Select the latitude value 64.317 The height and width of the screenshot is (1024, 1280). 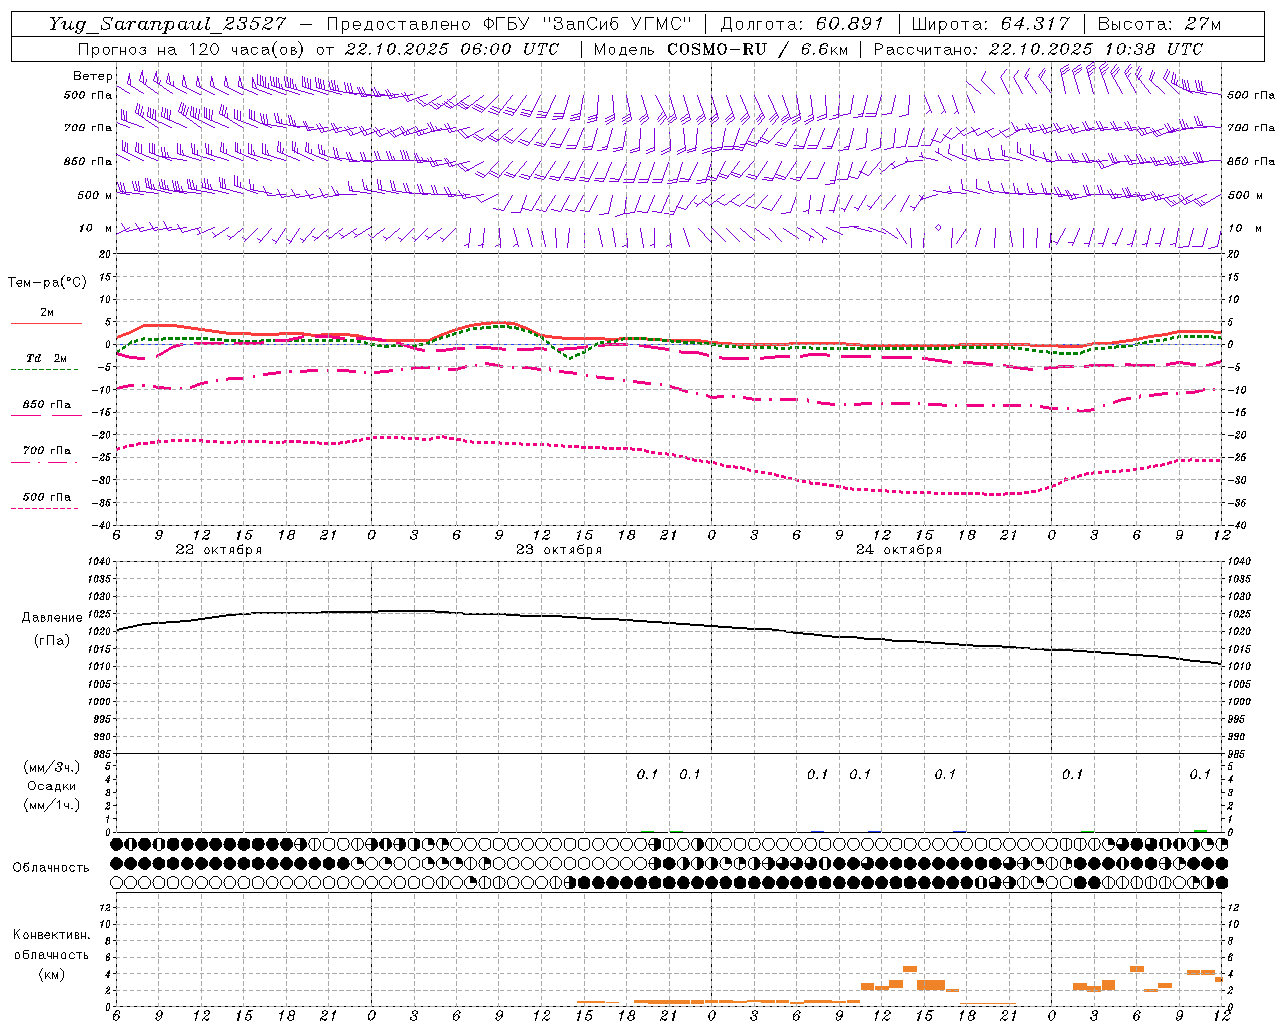coord(1034,24)
